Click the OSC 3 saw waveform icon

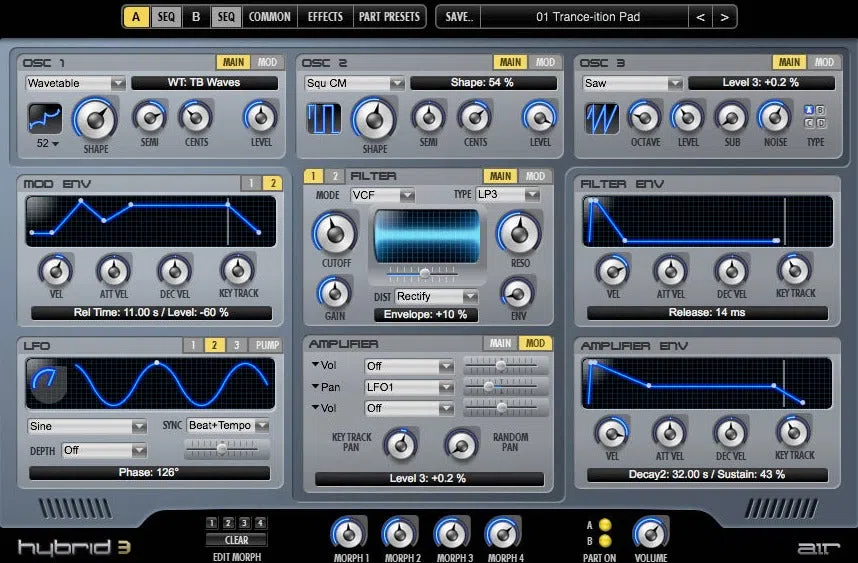tap(602, 118)
